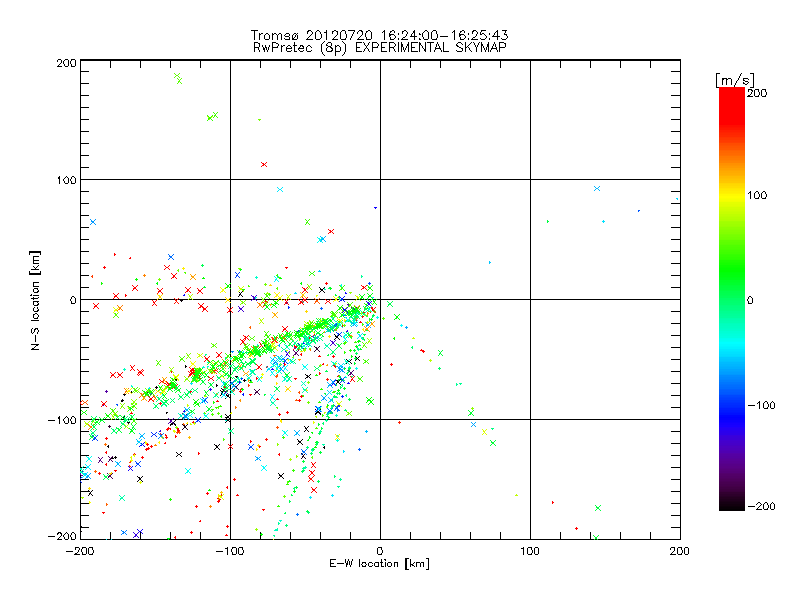The height and width of the screenshot is (600, 800).
Task: Click the plot origin where the zero gridlines cross
Action: coord(380,299)
